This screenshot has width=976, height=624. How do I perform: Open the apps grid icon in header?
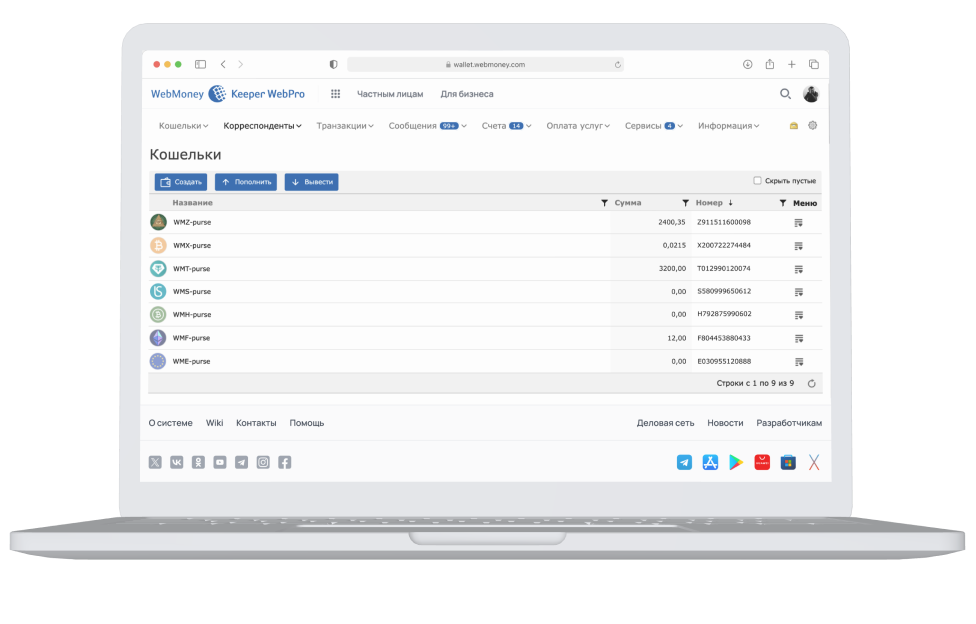pyautogui.click(x=335, y=94)
